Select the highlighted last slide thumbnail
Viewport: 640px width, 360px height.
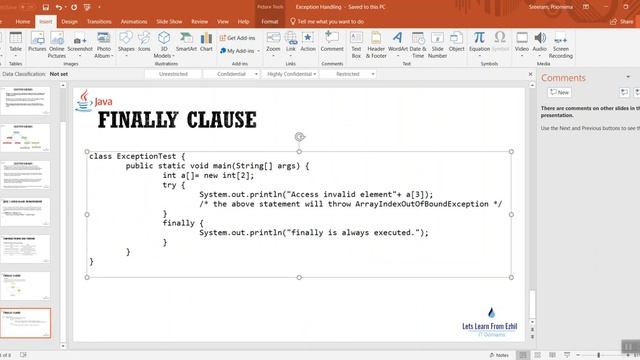pos(25,323)
